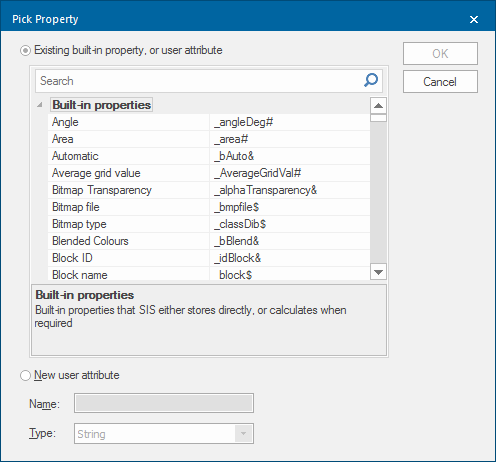
Task: Click the scroll down arrow of property list
Action: pos(378,272)
